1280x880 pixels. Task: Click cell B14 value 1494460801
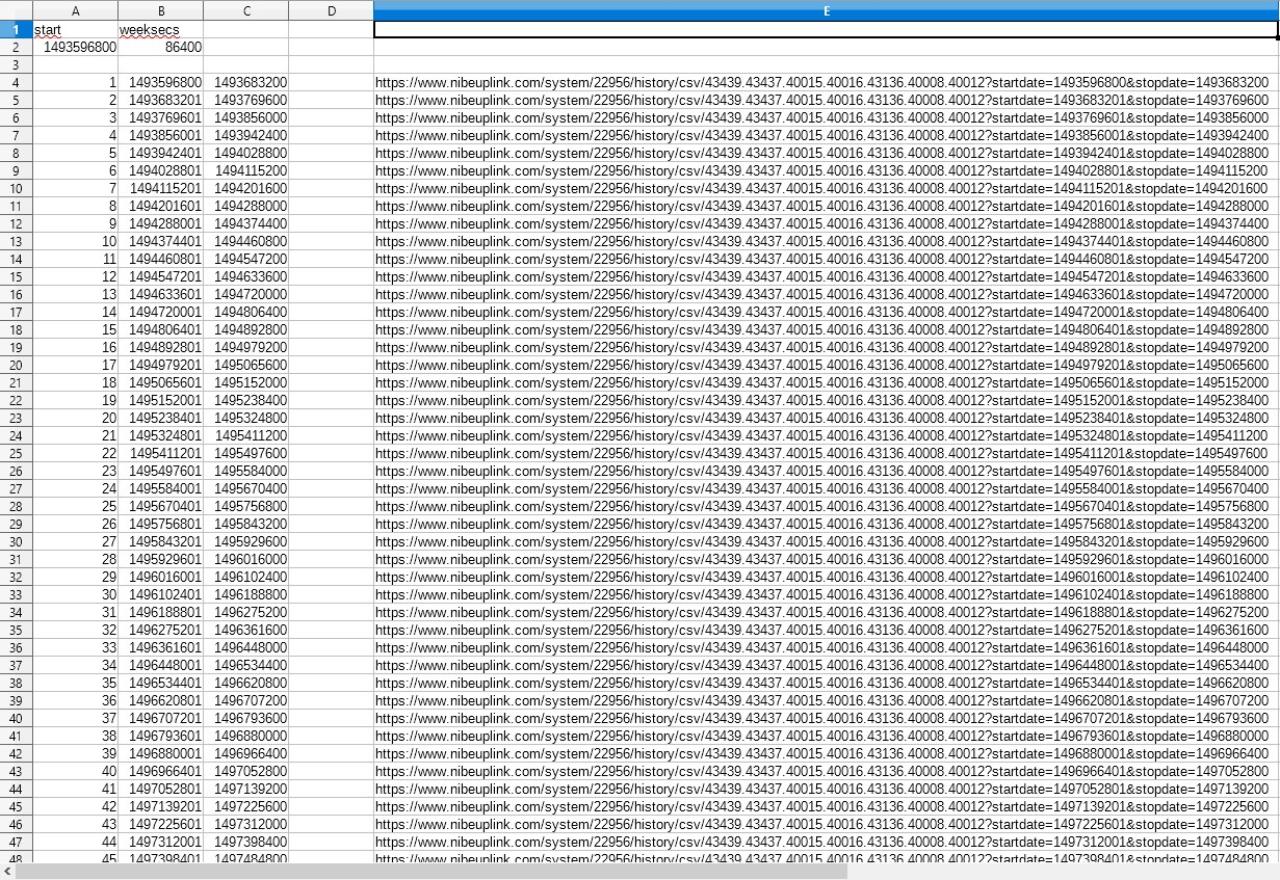(x=161, y=259)
